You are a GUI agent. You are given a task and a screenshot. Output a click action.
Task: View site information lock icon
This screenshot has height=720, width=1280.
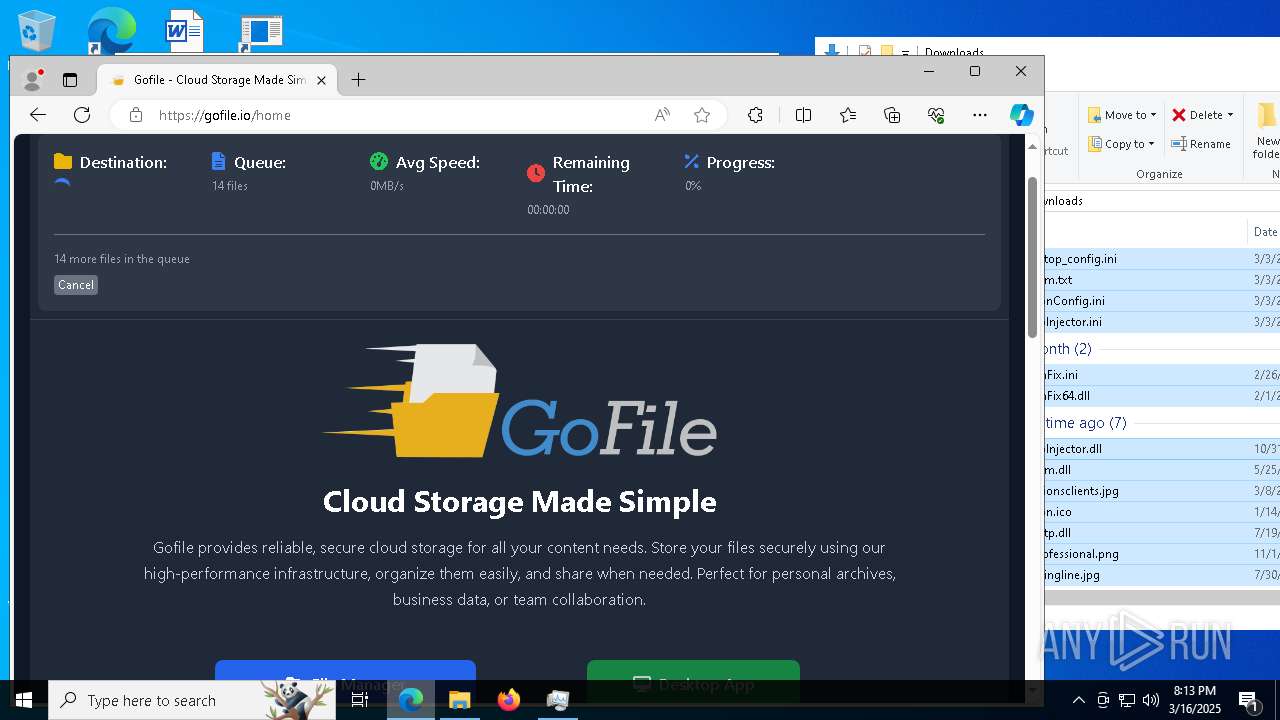[136, 115]
